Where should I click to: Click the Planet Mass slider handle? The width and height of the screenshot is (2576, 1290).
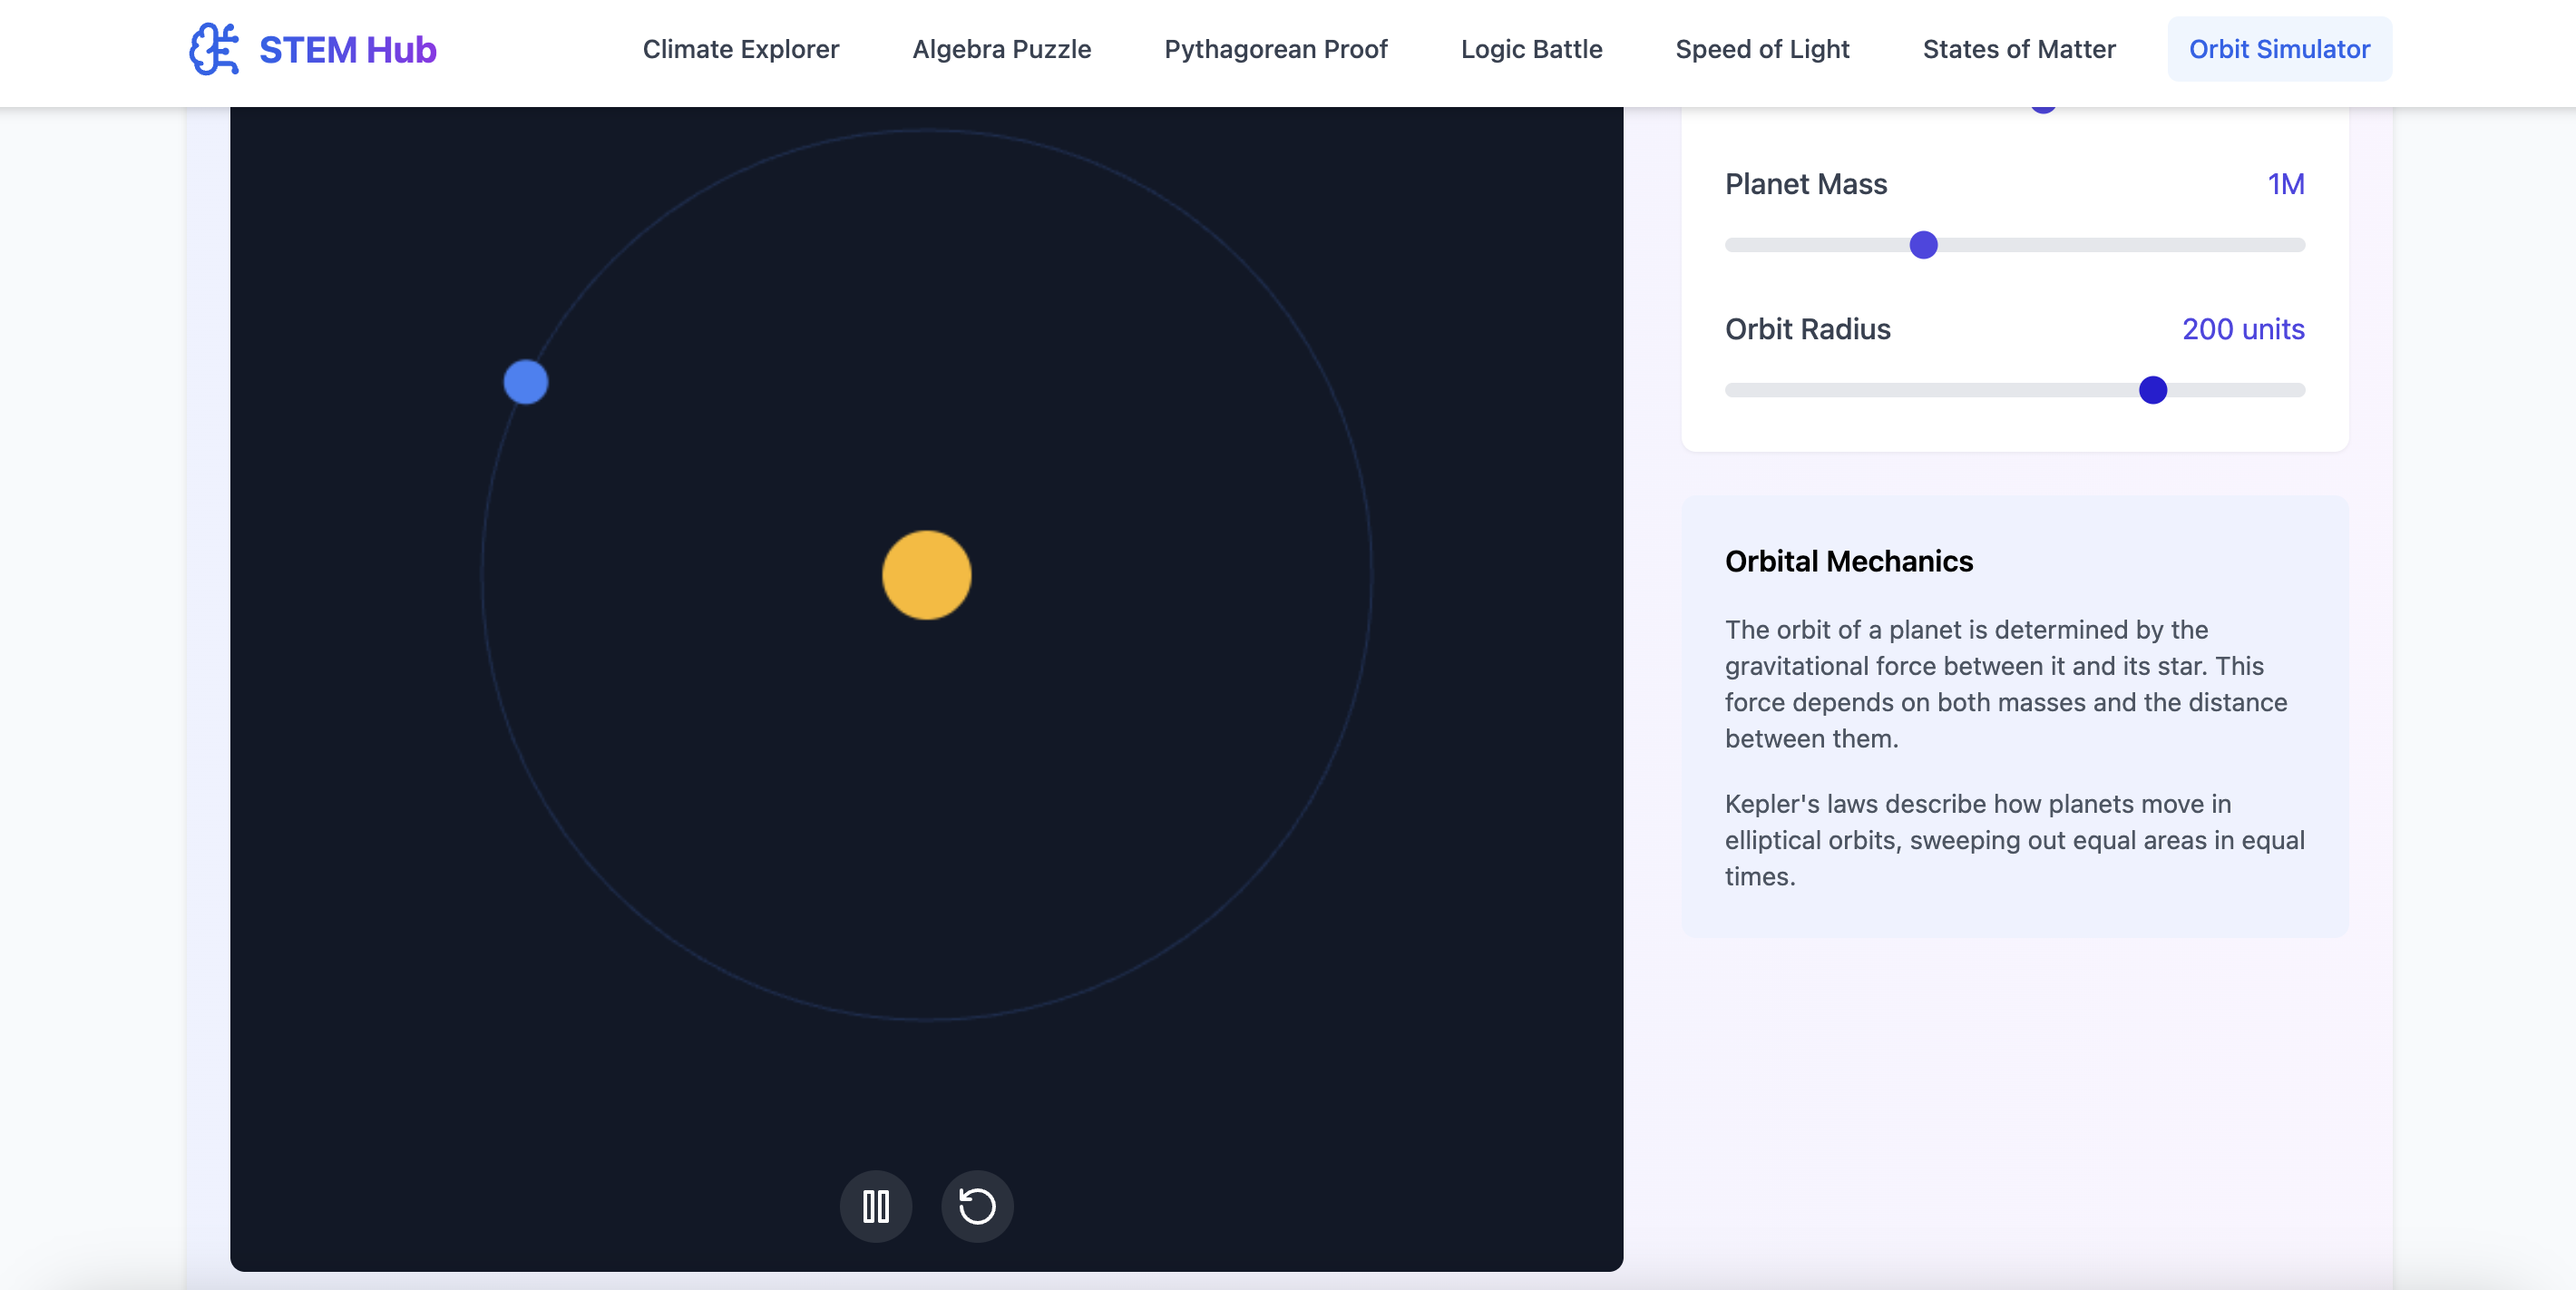click(x=1923, y=245)
